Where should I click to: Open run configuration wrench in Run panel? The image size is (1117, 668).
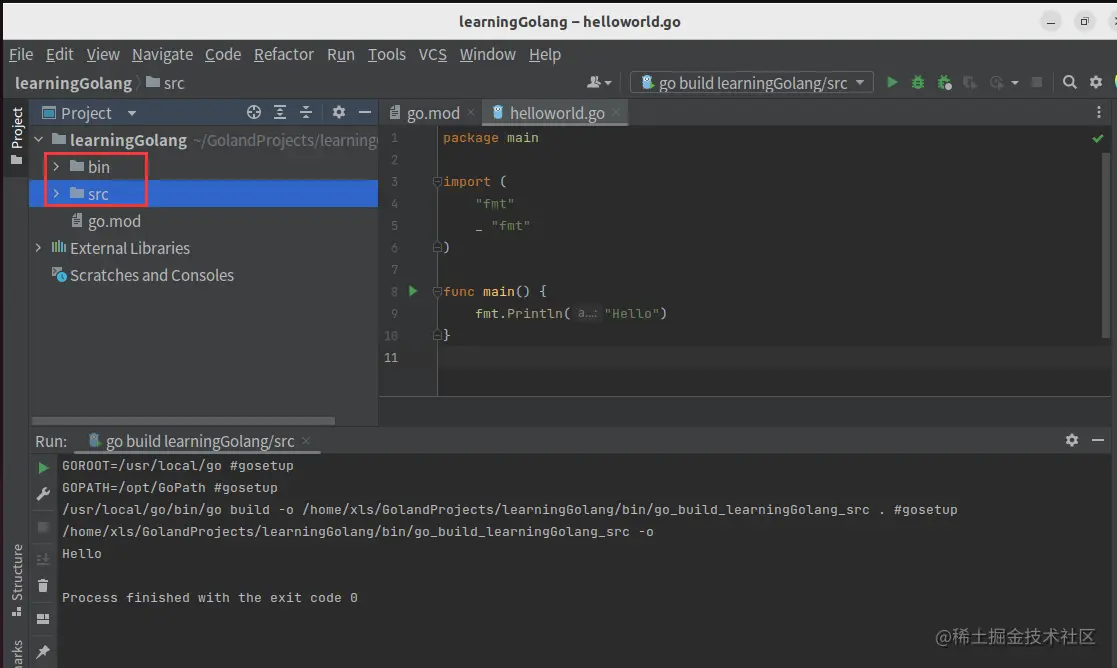(x=43, y=494)
